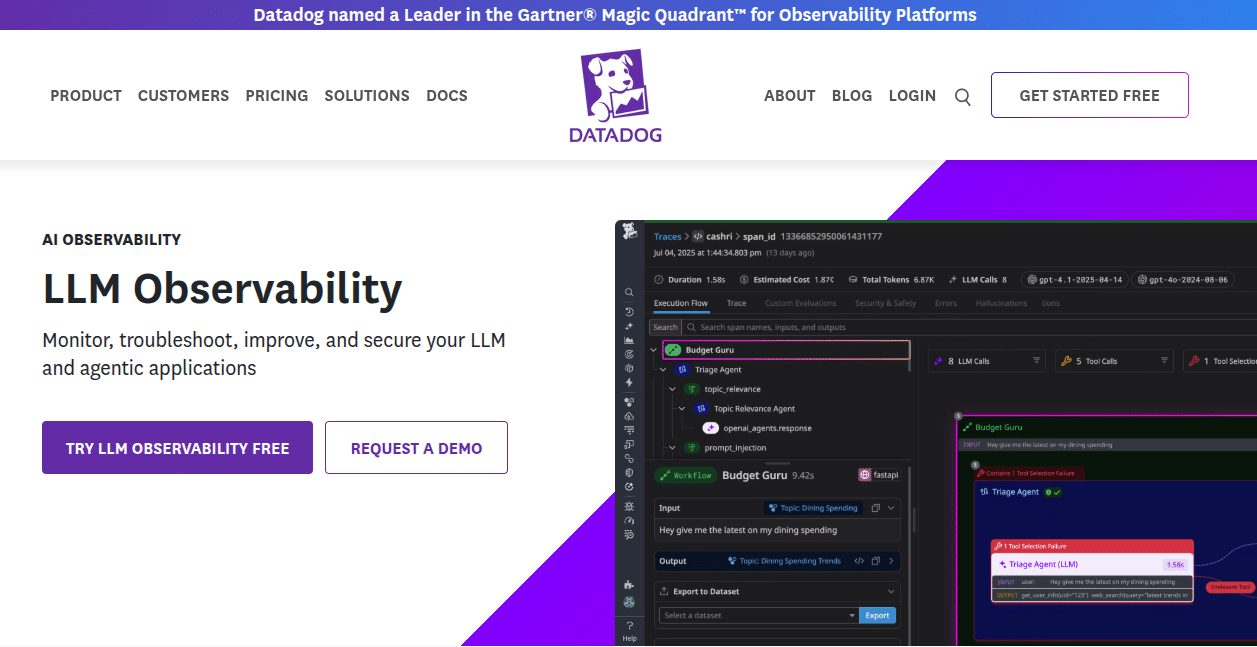Click the Datadog logo

click(x=615, y=95)
